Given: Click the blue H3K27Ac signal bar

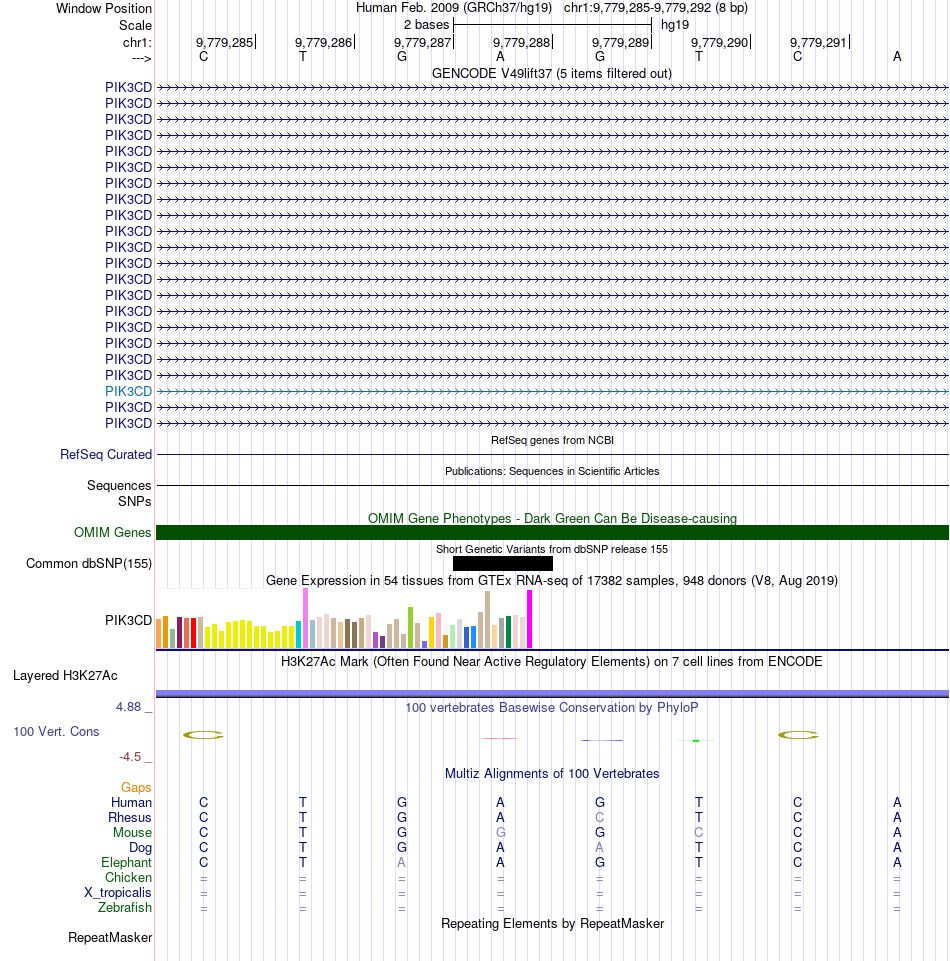Looking at the screenshot, I should 552,693.
